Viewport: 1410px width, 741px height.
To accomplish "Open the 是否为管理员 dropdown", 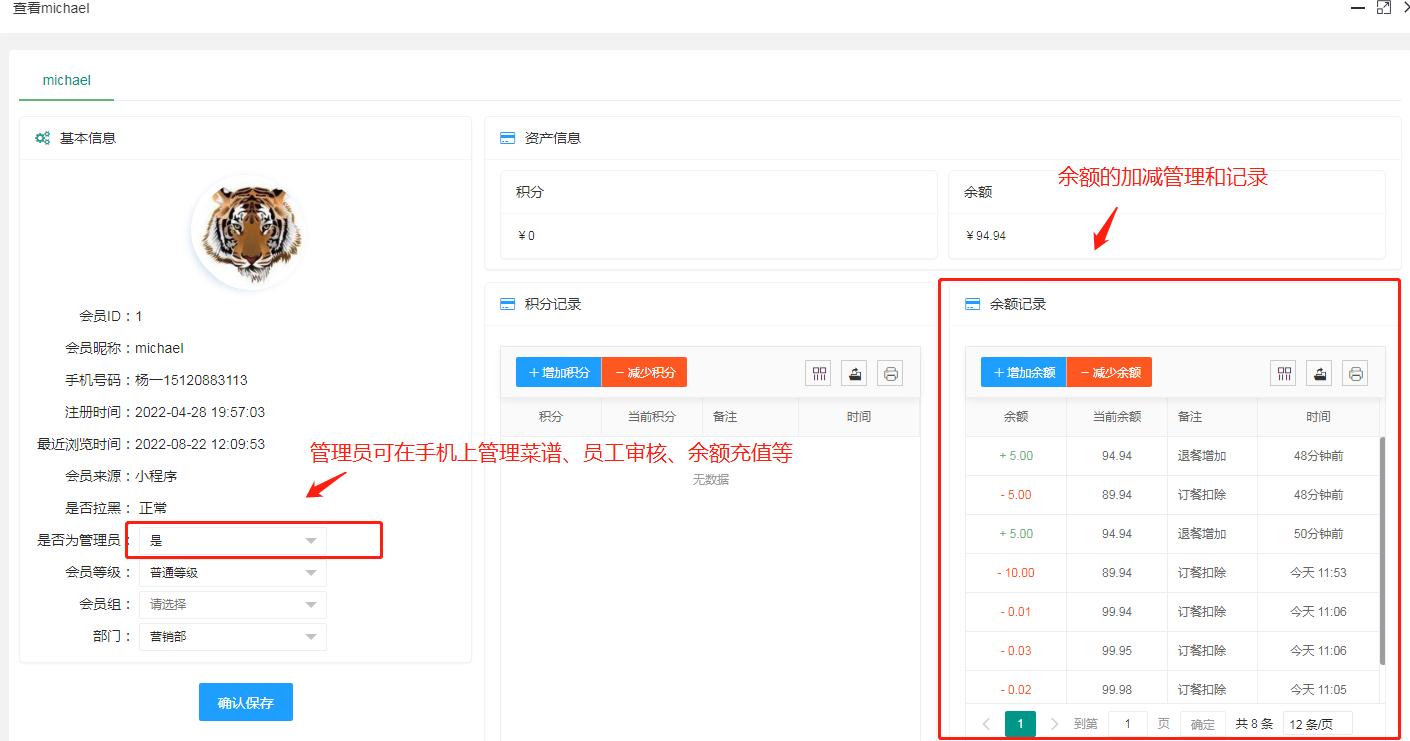I will click(232, 540).
